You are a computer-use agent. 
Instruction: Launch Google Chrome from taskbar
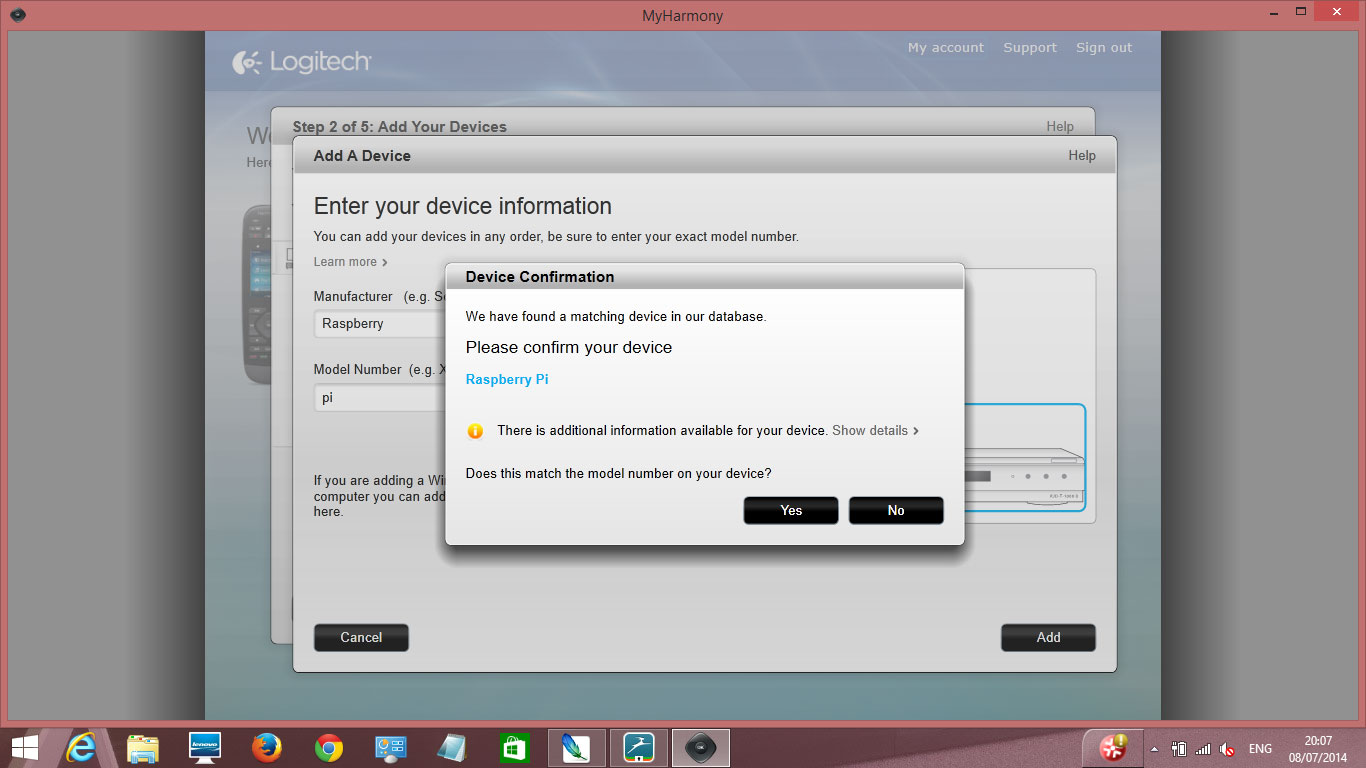click(329, 747)
